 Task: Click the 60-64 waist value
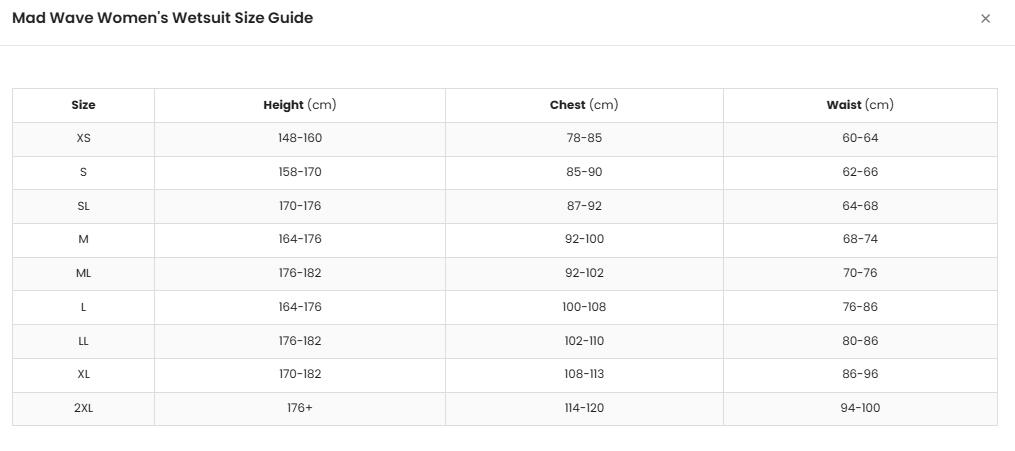point(860,138)
